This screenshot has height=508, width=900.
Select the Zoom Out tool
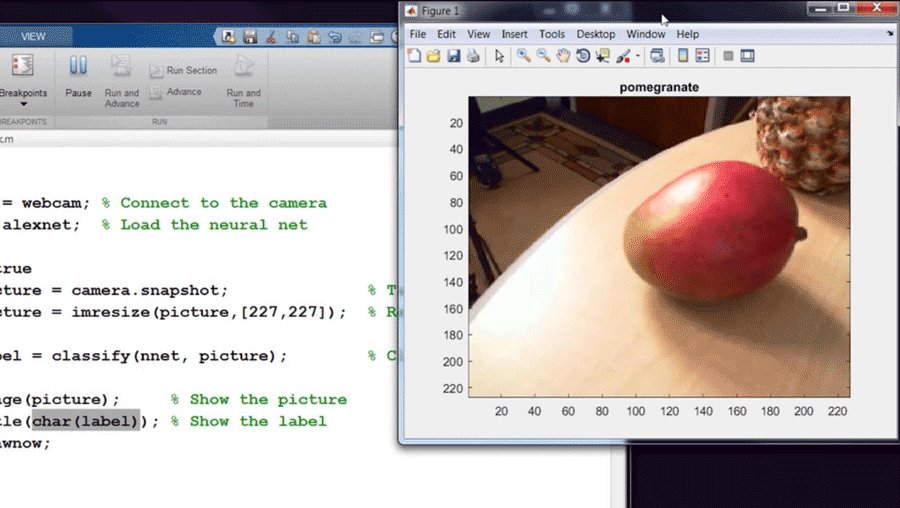pyautogui.click(x=543, y=56)
